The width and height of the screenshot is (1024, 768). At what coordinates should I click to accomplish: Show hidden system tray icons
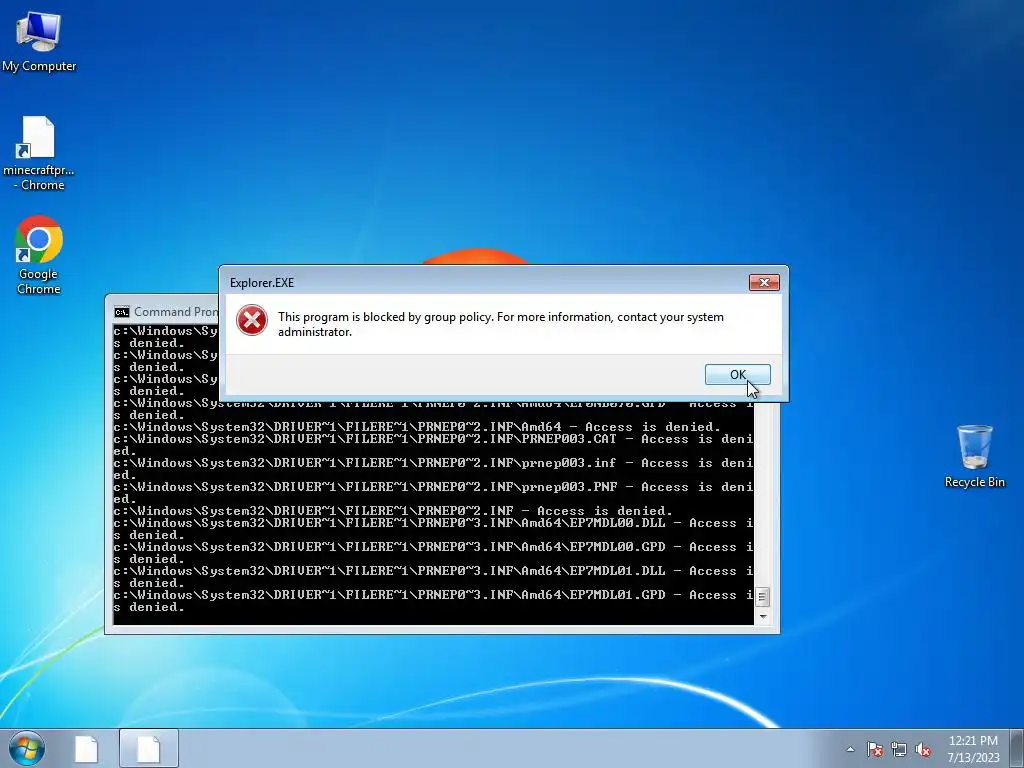point(850,749)
